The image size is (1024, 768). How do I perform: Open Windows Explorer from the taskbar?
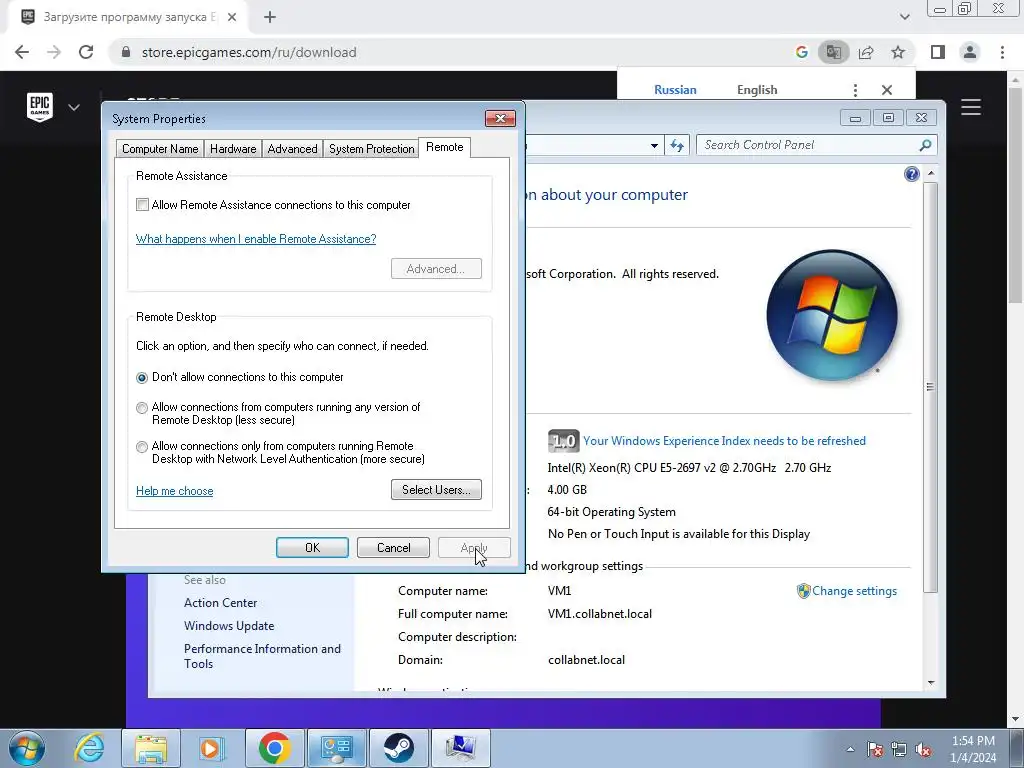(x=151, y=748)
